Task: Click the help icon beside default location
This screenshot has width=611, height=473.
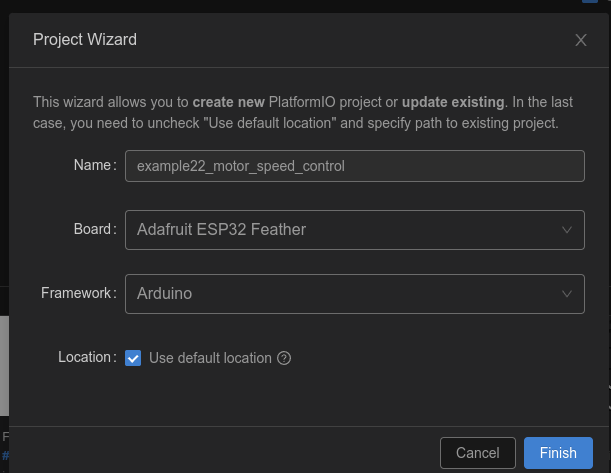Action: 284,358
